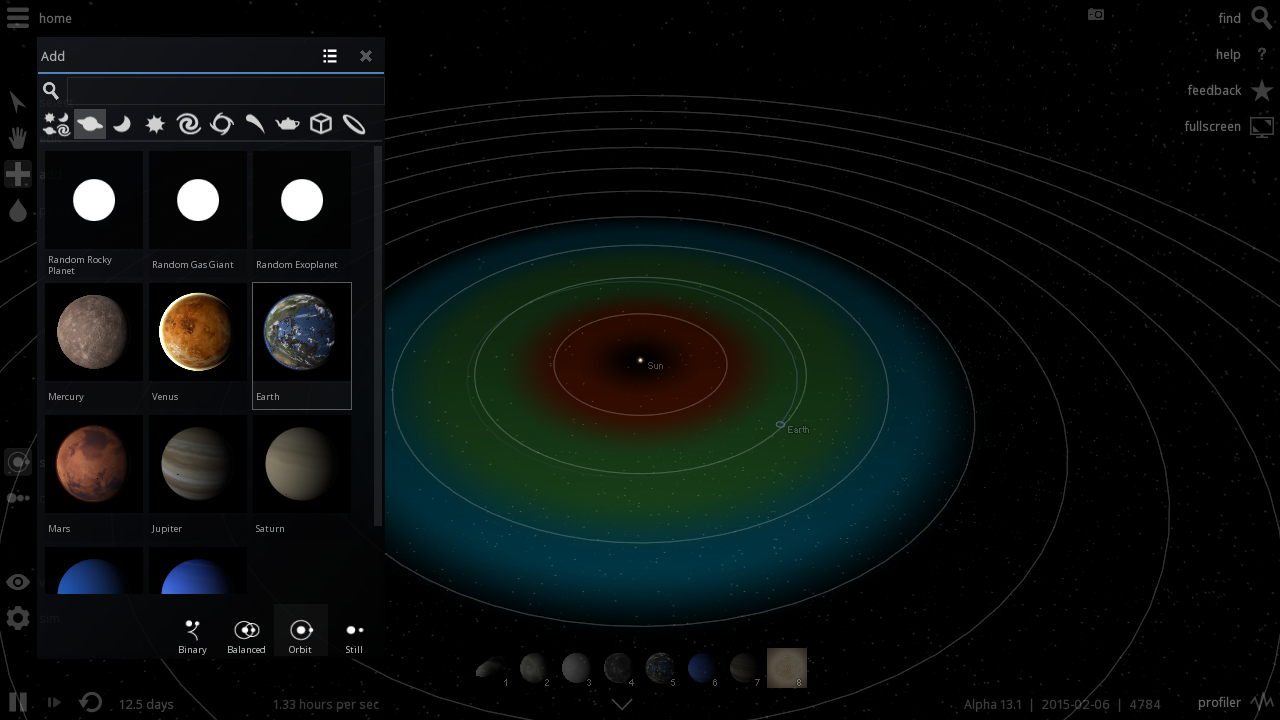
Task: Open the gear settings panel
Action: tap(17, 618)
